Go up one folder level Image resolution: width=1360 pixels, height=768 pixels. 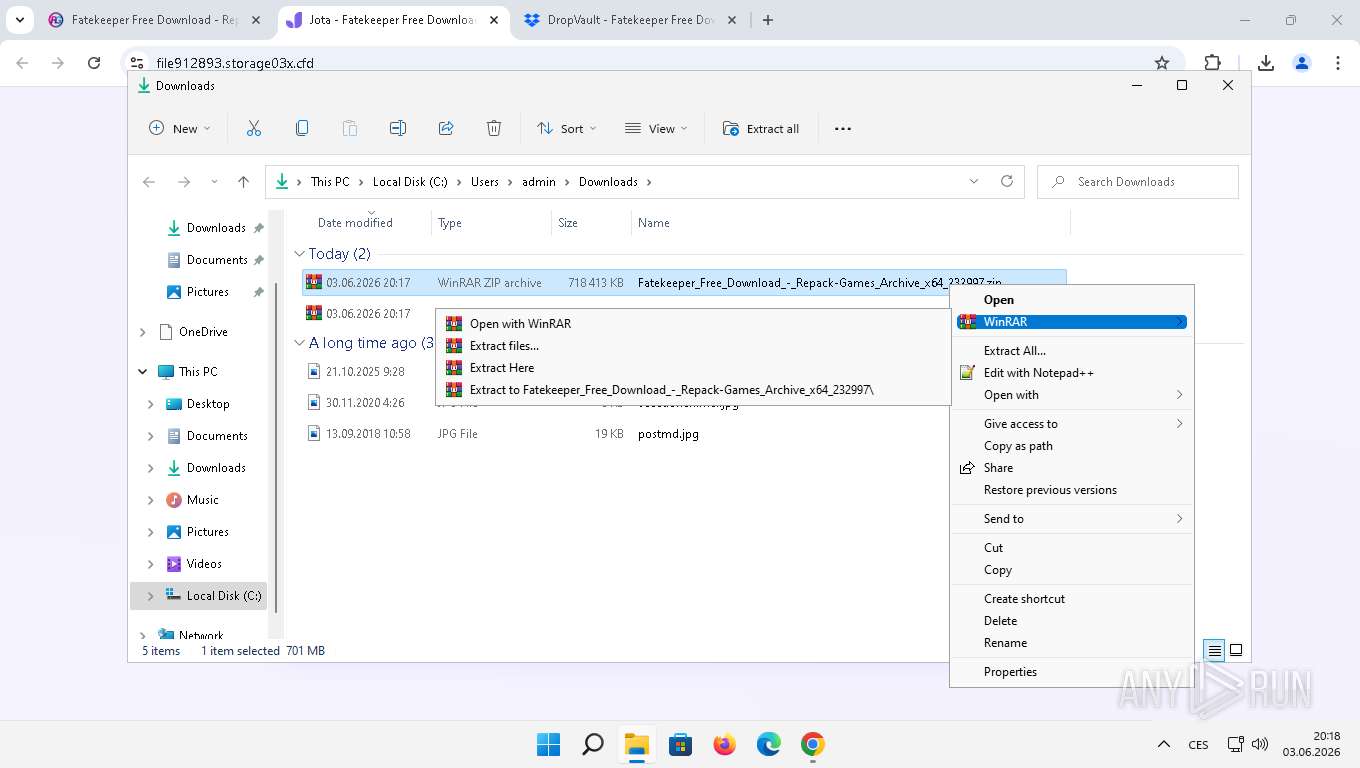pyautogui.click(x=243, y=182)
